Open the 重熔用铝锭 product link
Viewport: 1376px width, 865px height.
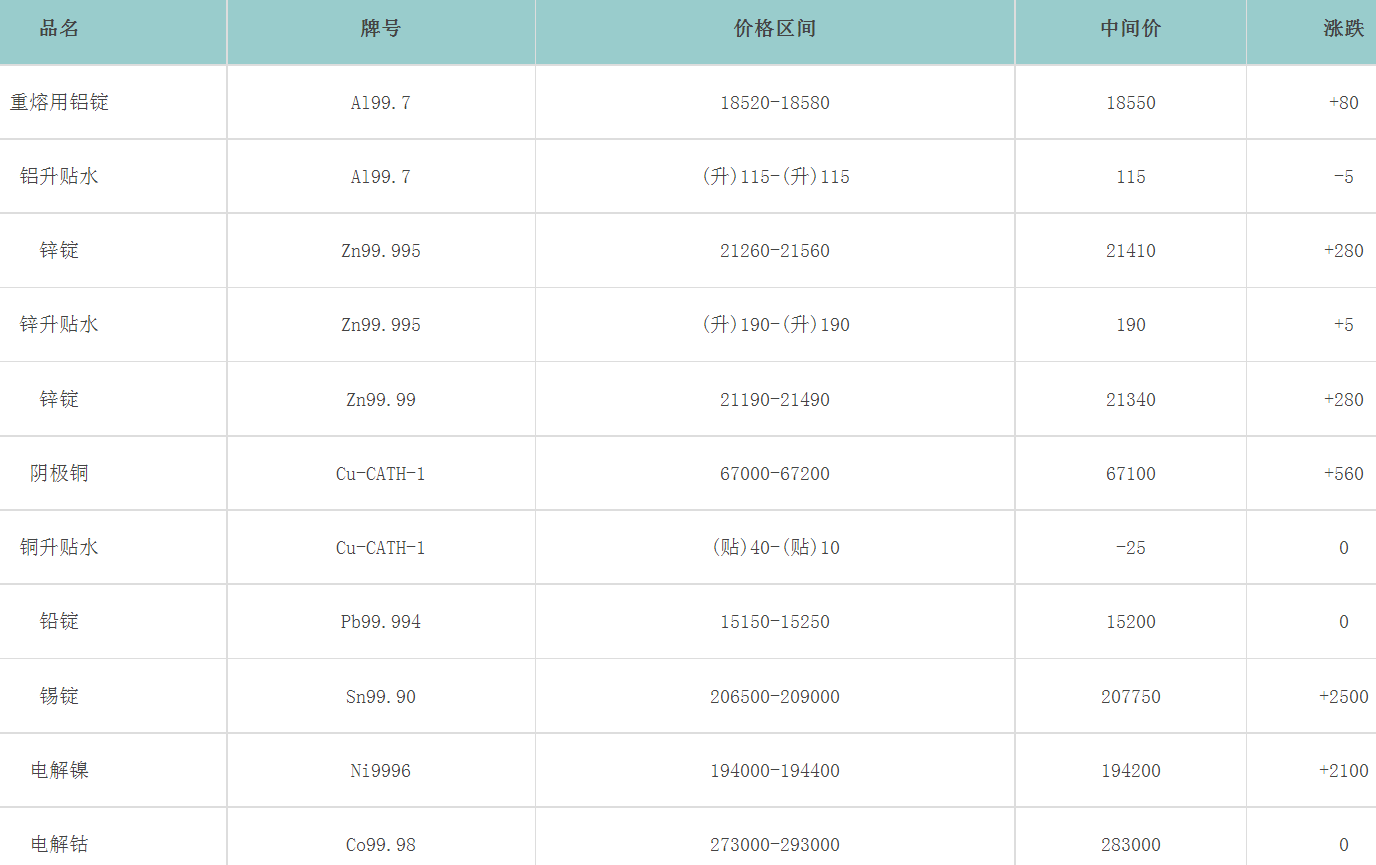tap(59, 102)
